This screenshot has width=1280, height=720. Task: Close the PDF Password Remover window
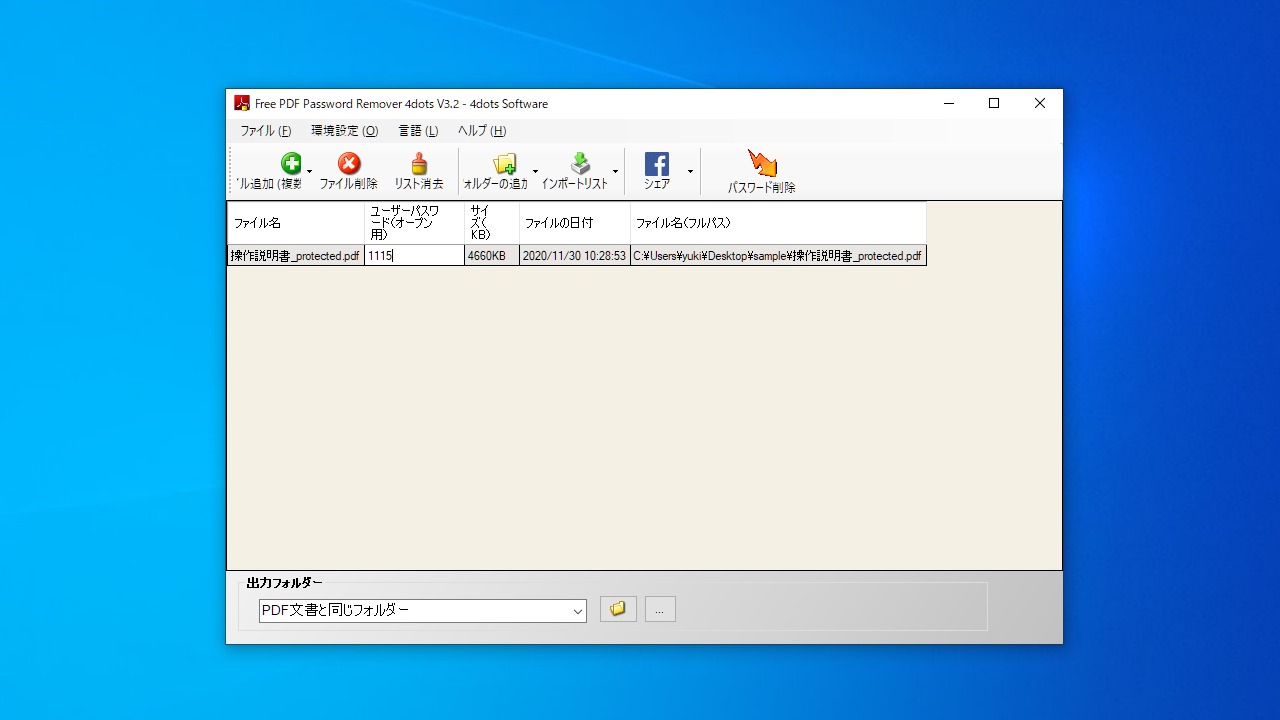(x=1040, y=103)
